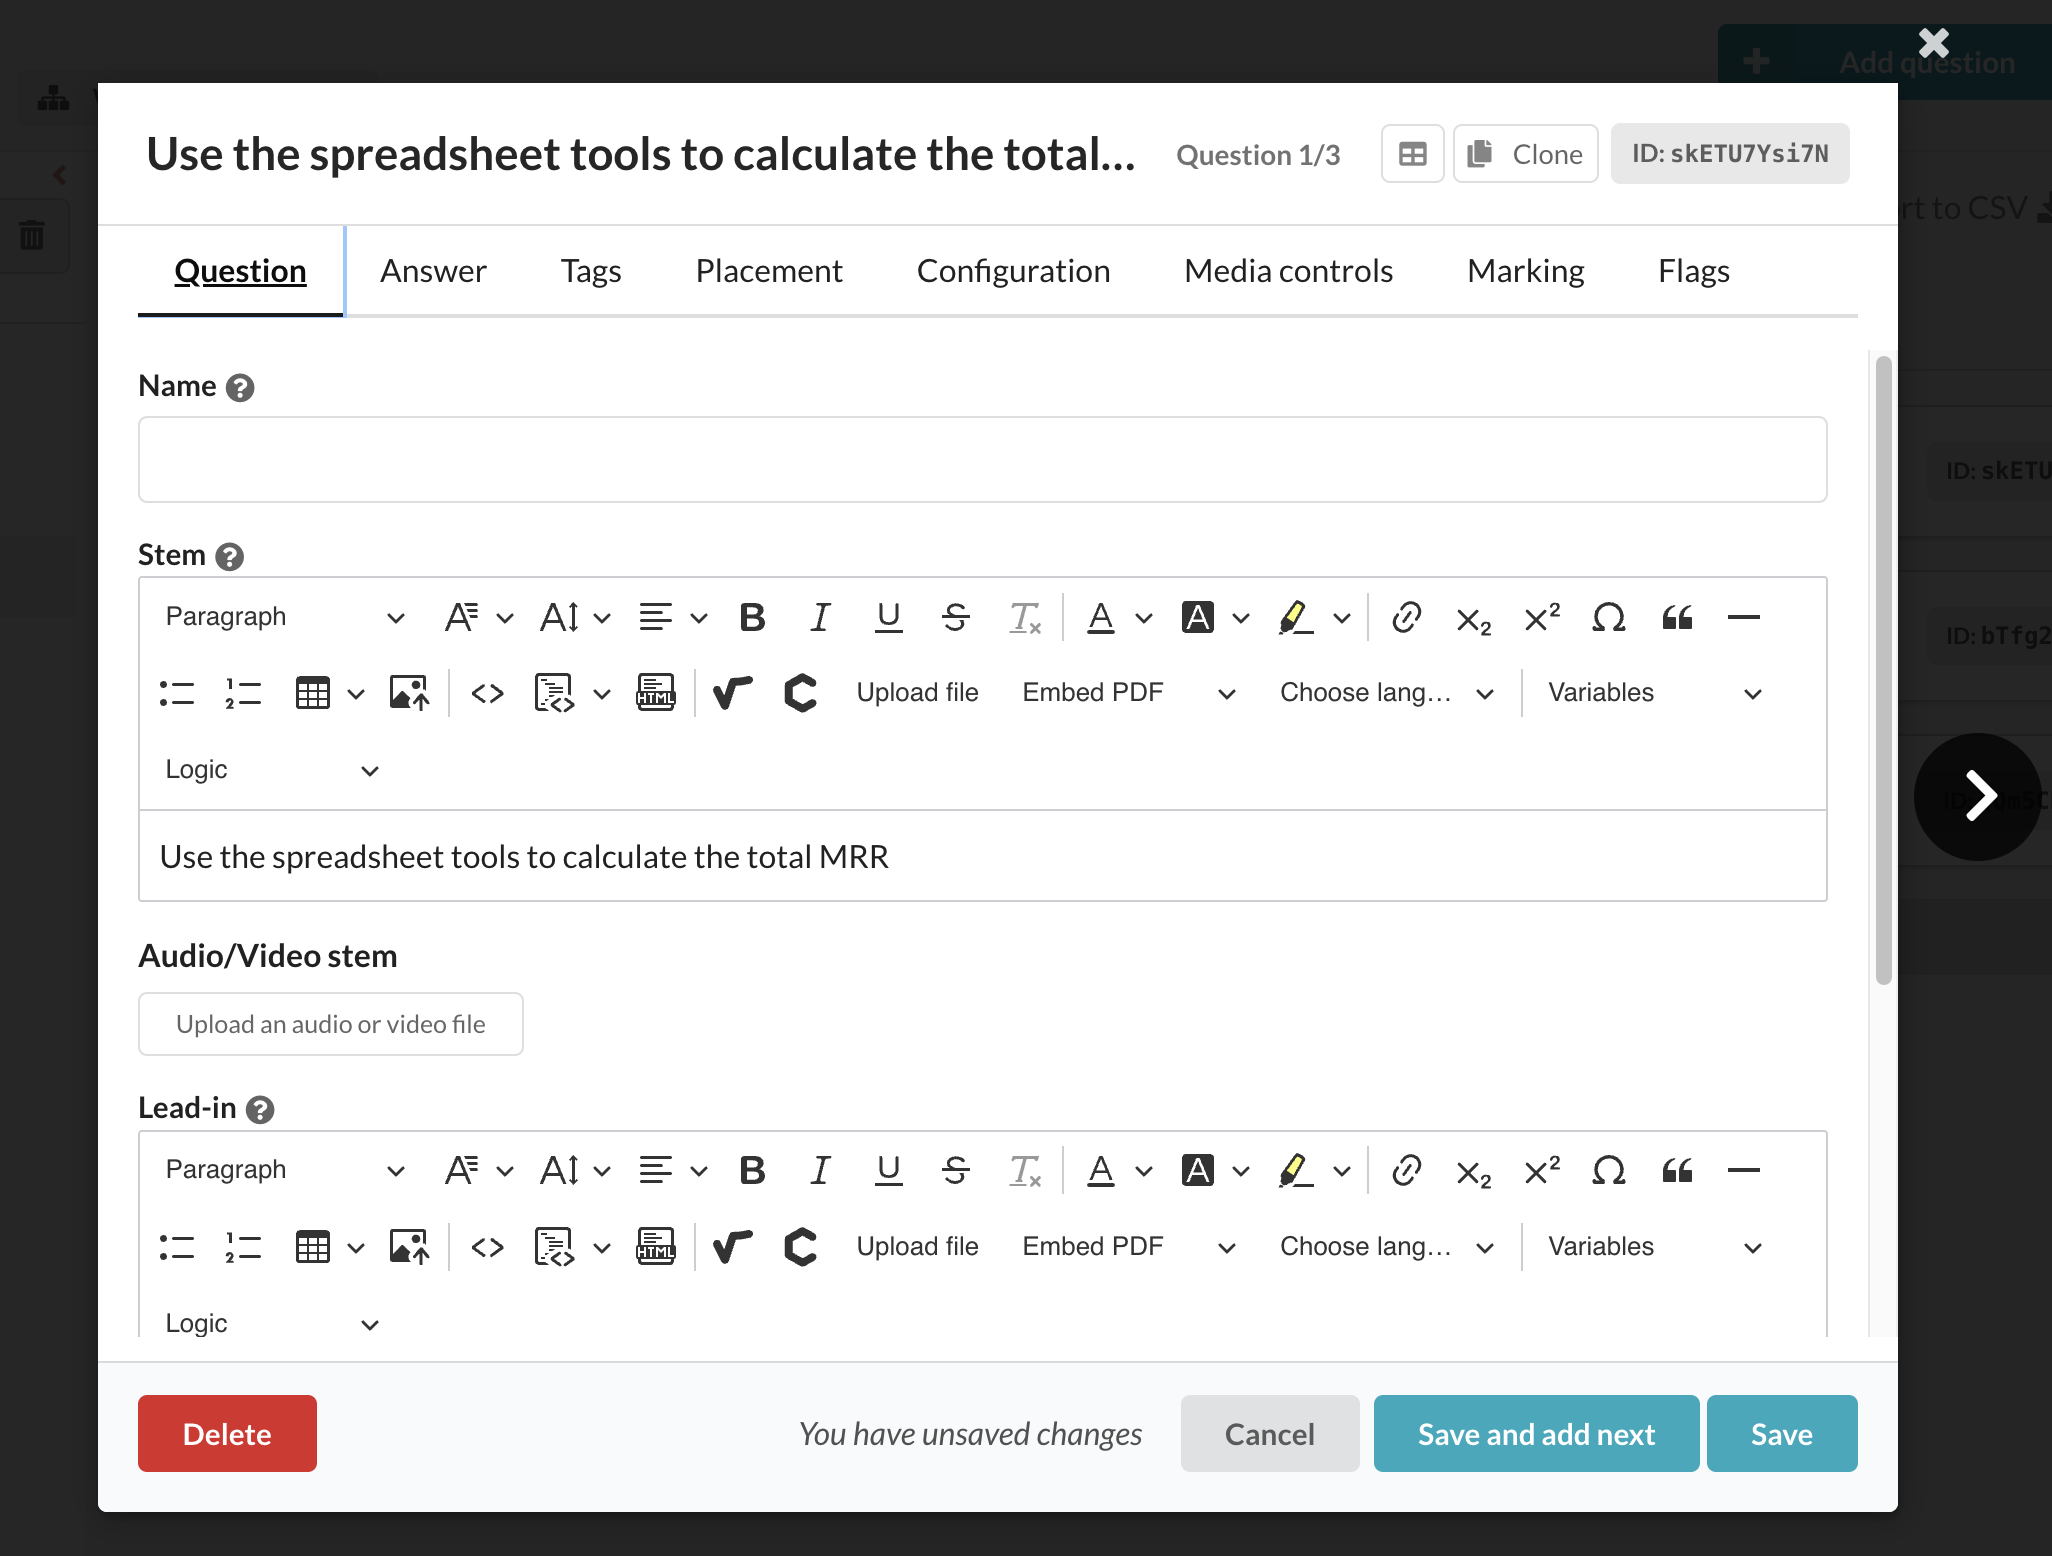Toggle Bold in the Stem toolbar
Viewport: 2052px width, 1556px height.
(x=752, y=617)
